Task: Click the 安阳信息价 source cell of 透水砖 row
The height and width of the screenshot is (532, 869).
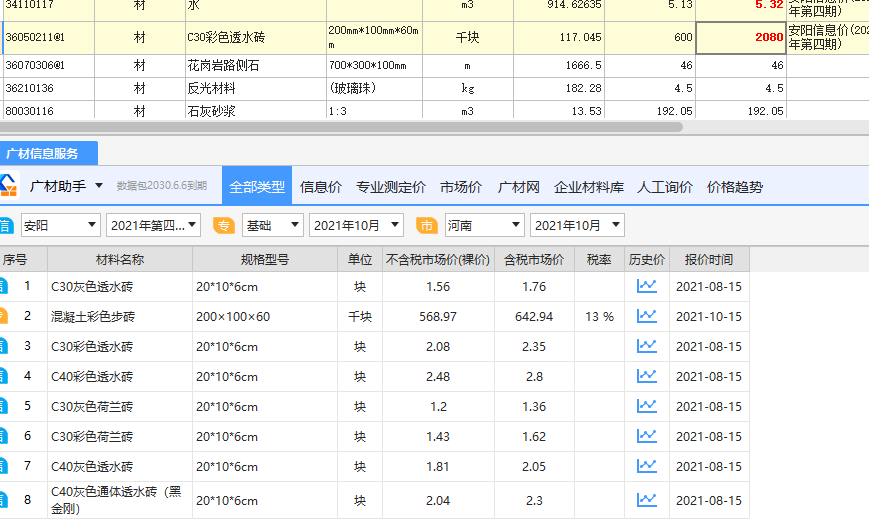Action: (x=828, y=38)
